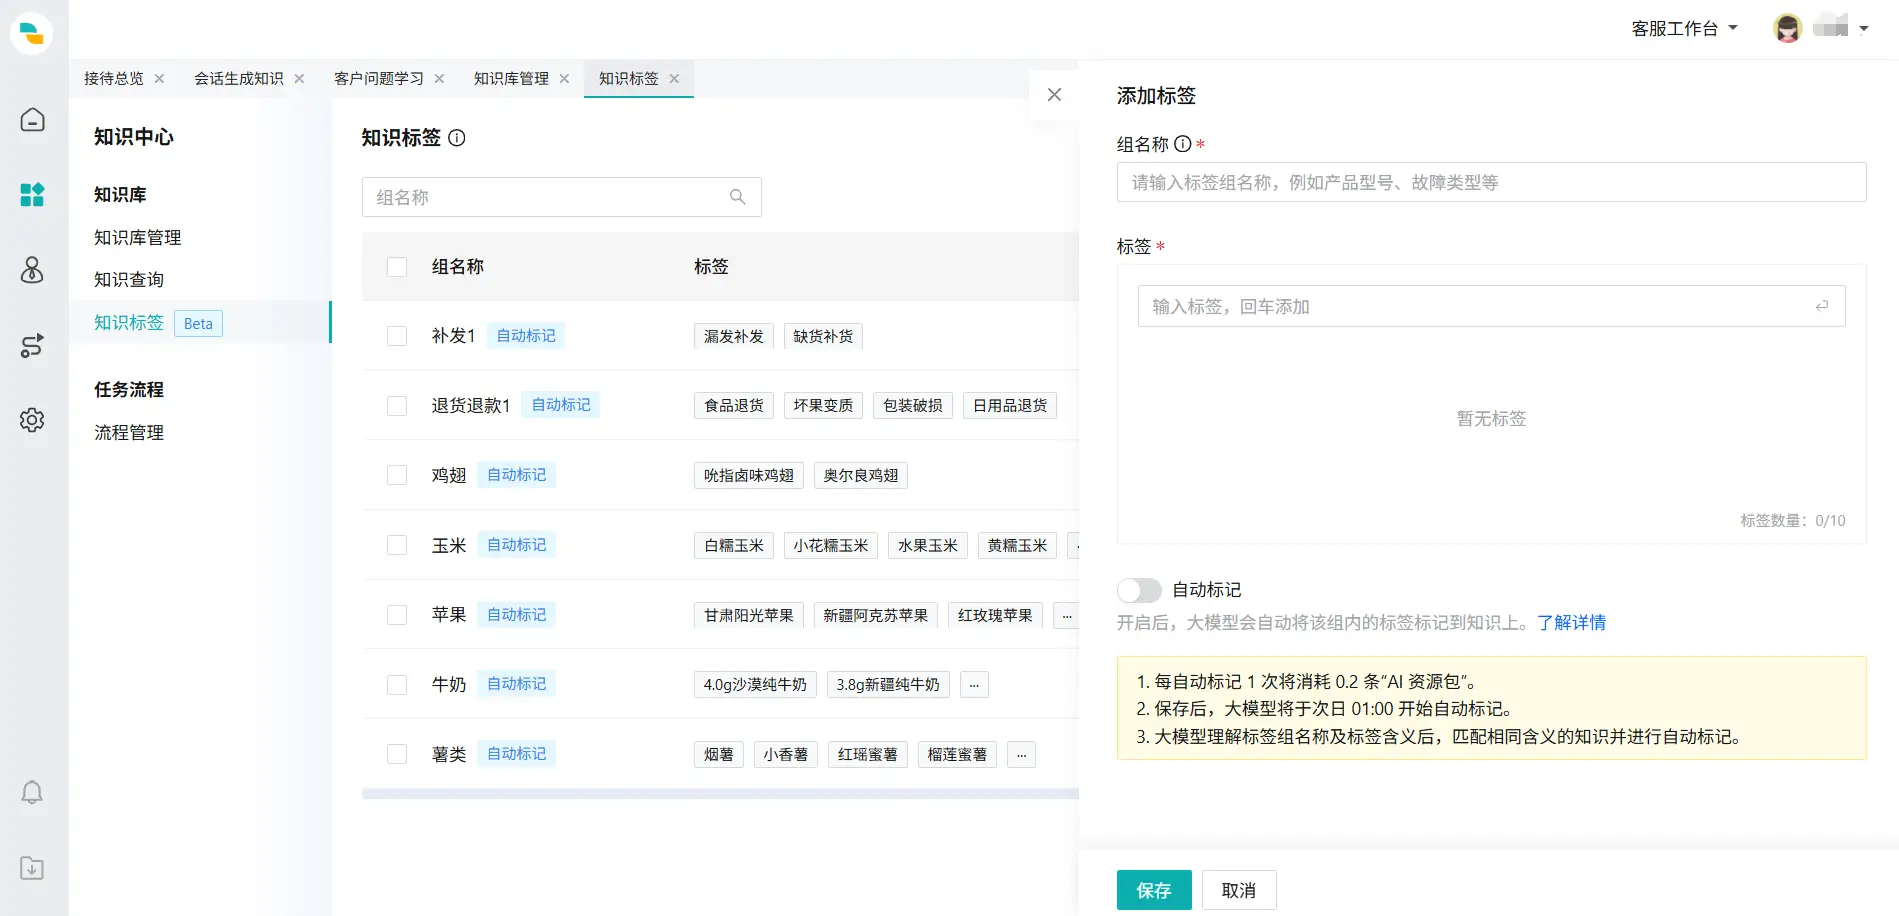The width and height of the screenshot is (1899, 916).
Task: Check the 牛奶 row checkbox
Action: [x=397, y=685]
